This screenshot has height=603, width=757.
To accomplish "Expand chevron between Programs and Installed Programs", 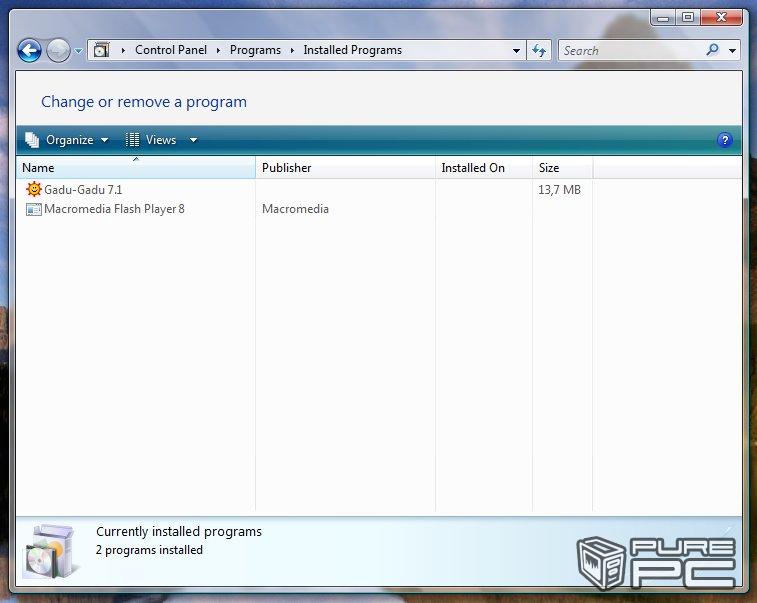I will tap(292, 50).
